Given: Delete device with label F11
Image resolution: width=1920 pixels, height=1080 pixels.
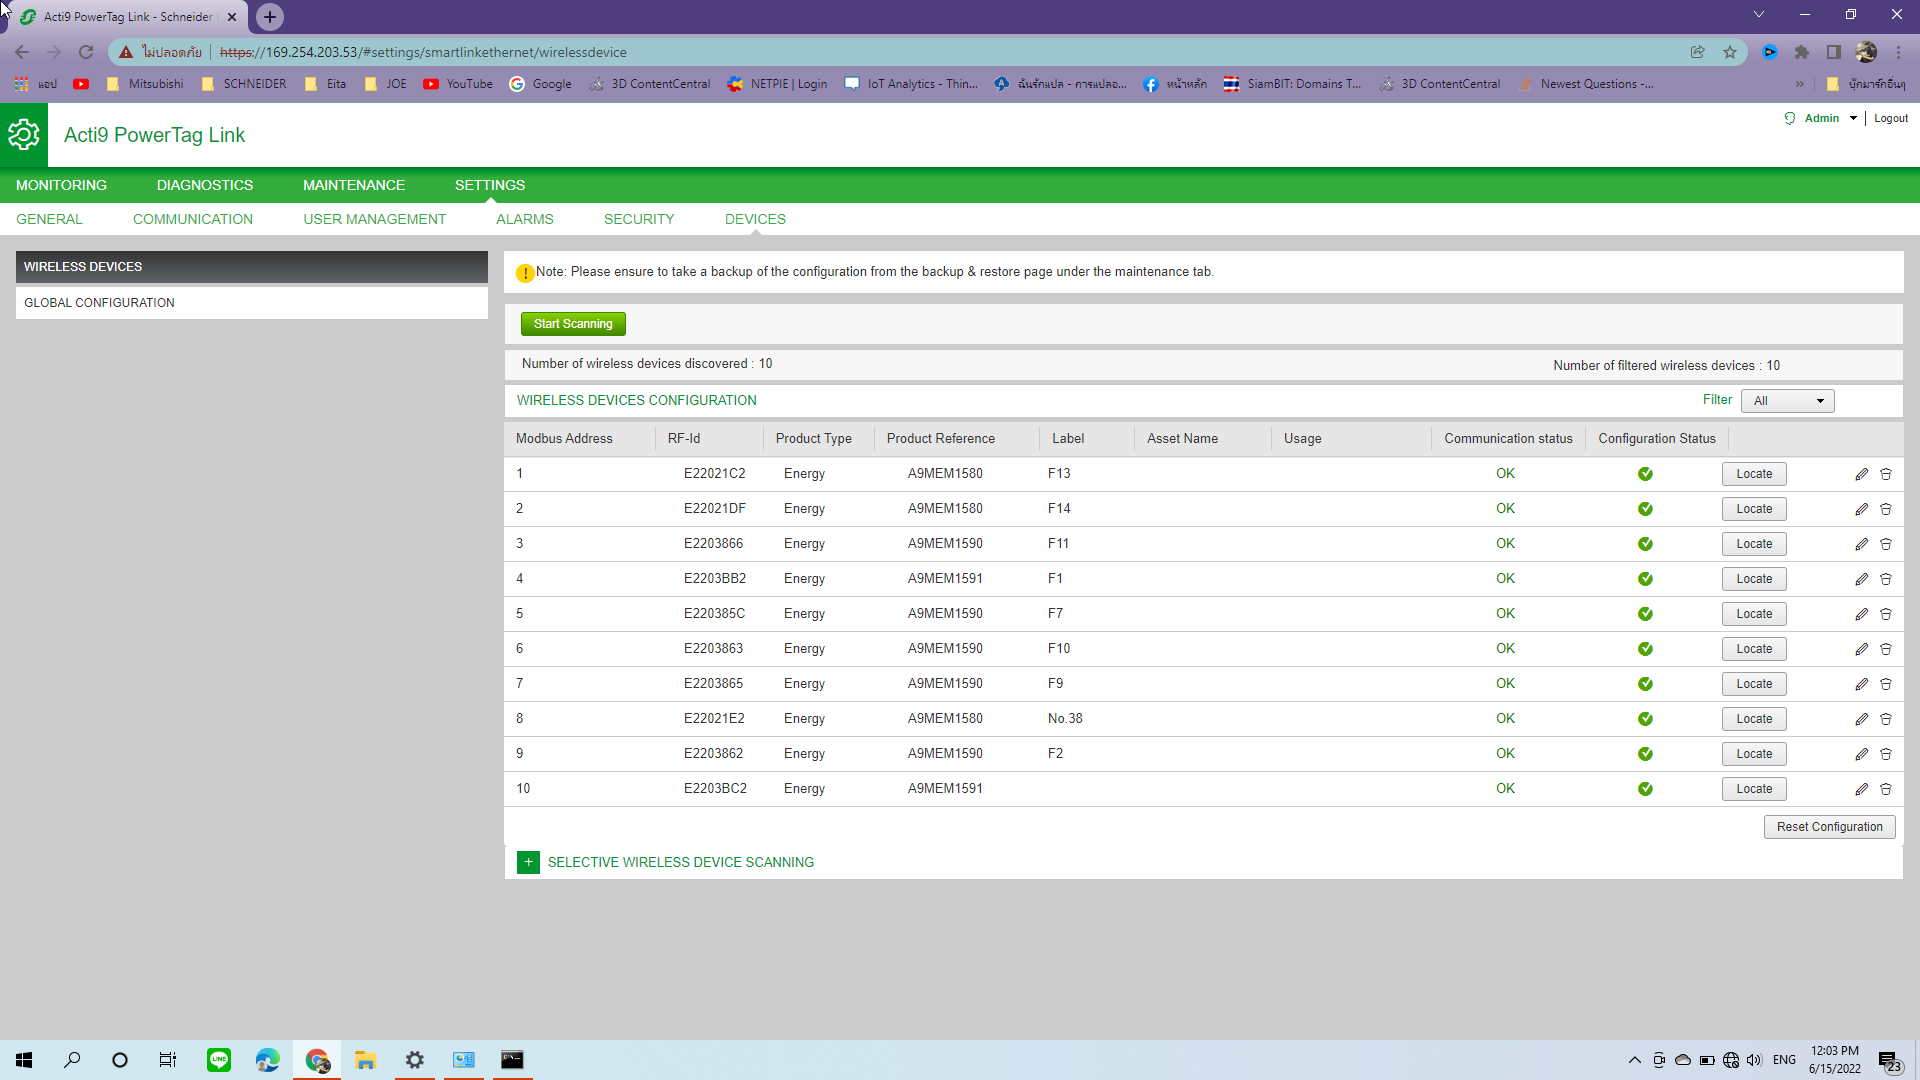Looking at the screenshot, I should [1886, 544].
